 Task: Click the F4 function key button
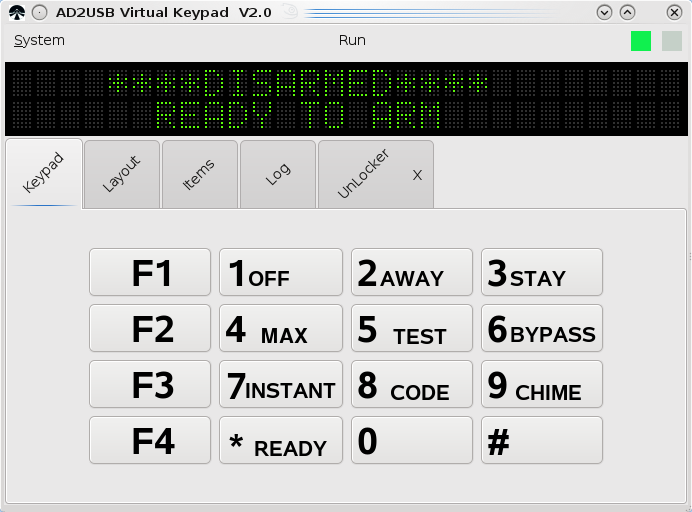(x=150, y=440)
